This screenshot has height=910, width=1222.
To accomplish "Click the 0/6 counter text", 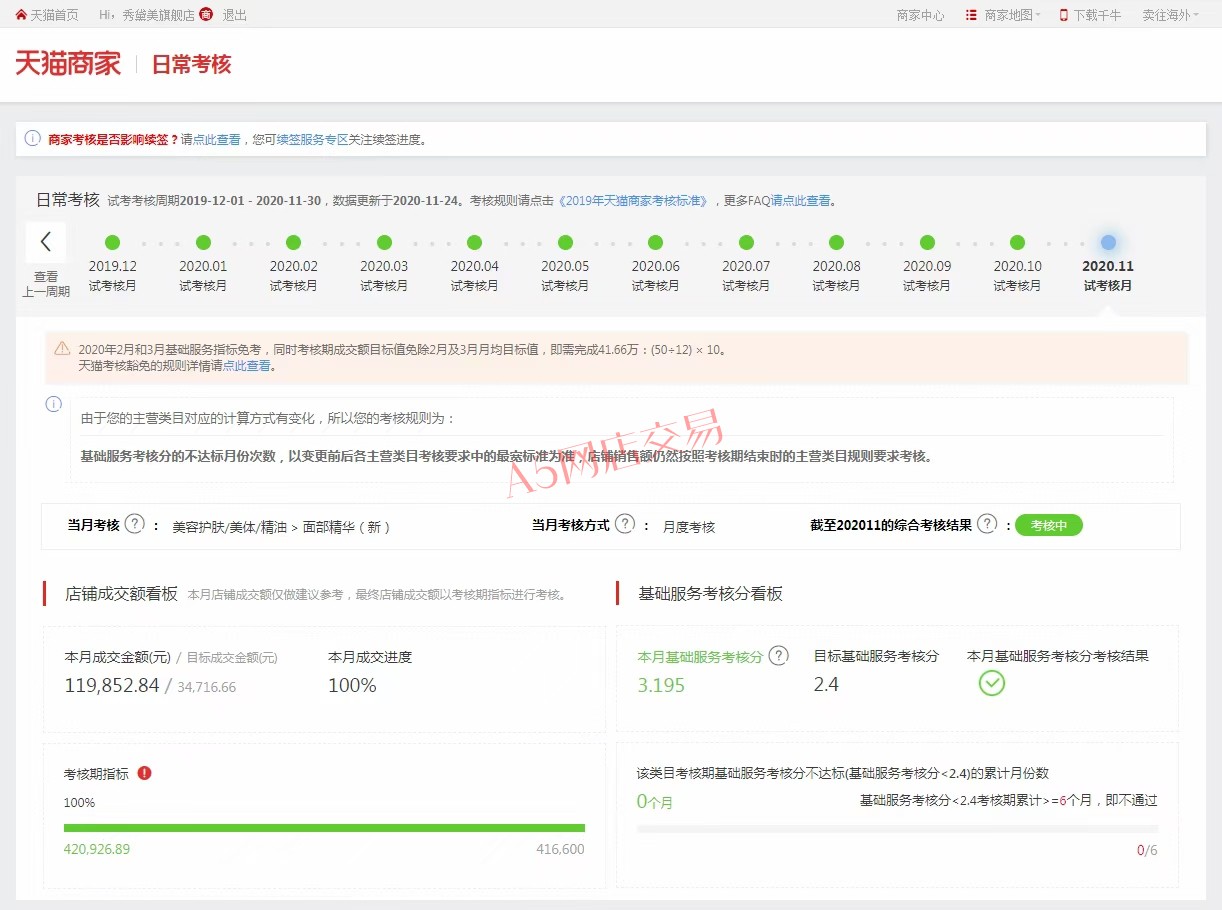I will coord(1147,850).
